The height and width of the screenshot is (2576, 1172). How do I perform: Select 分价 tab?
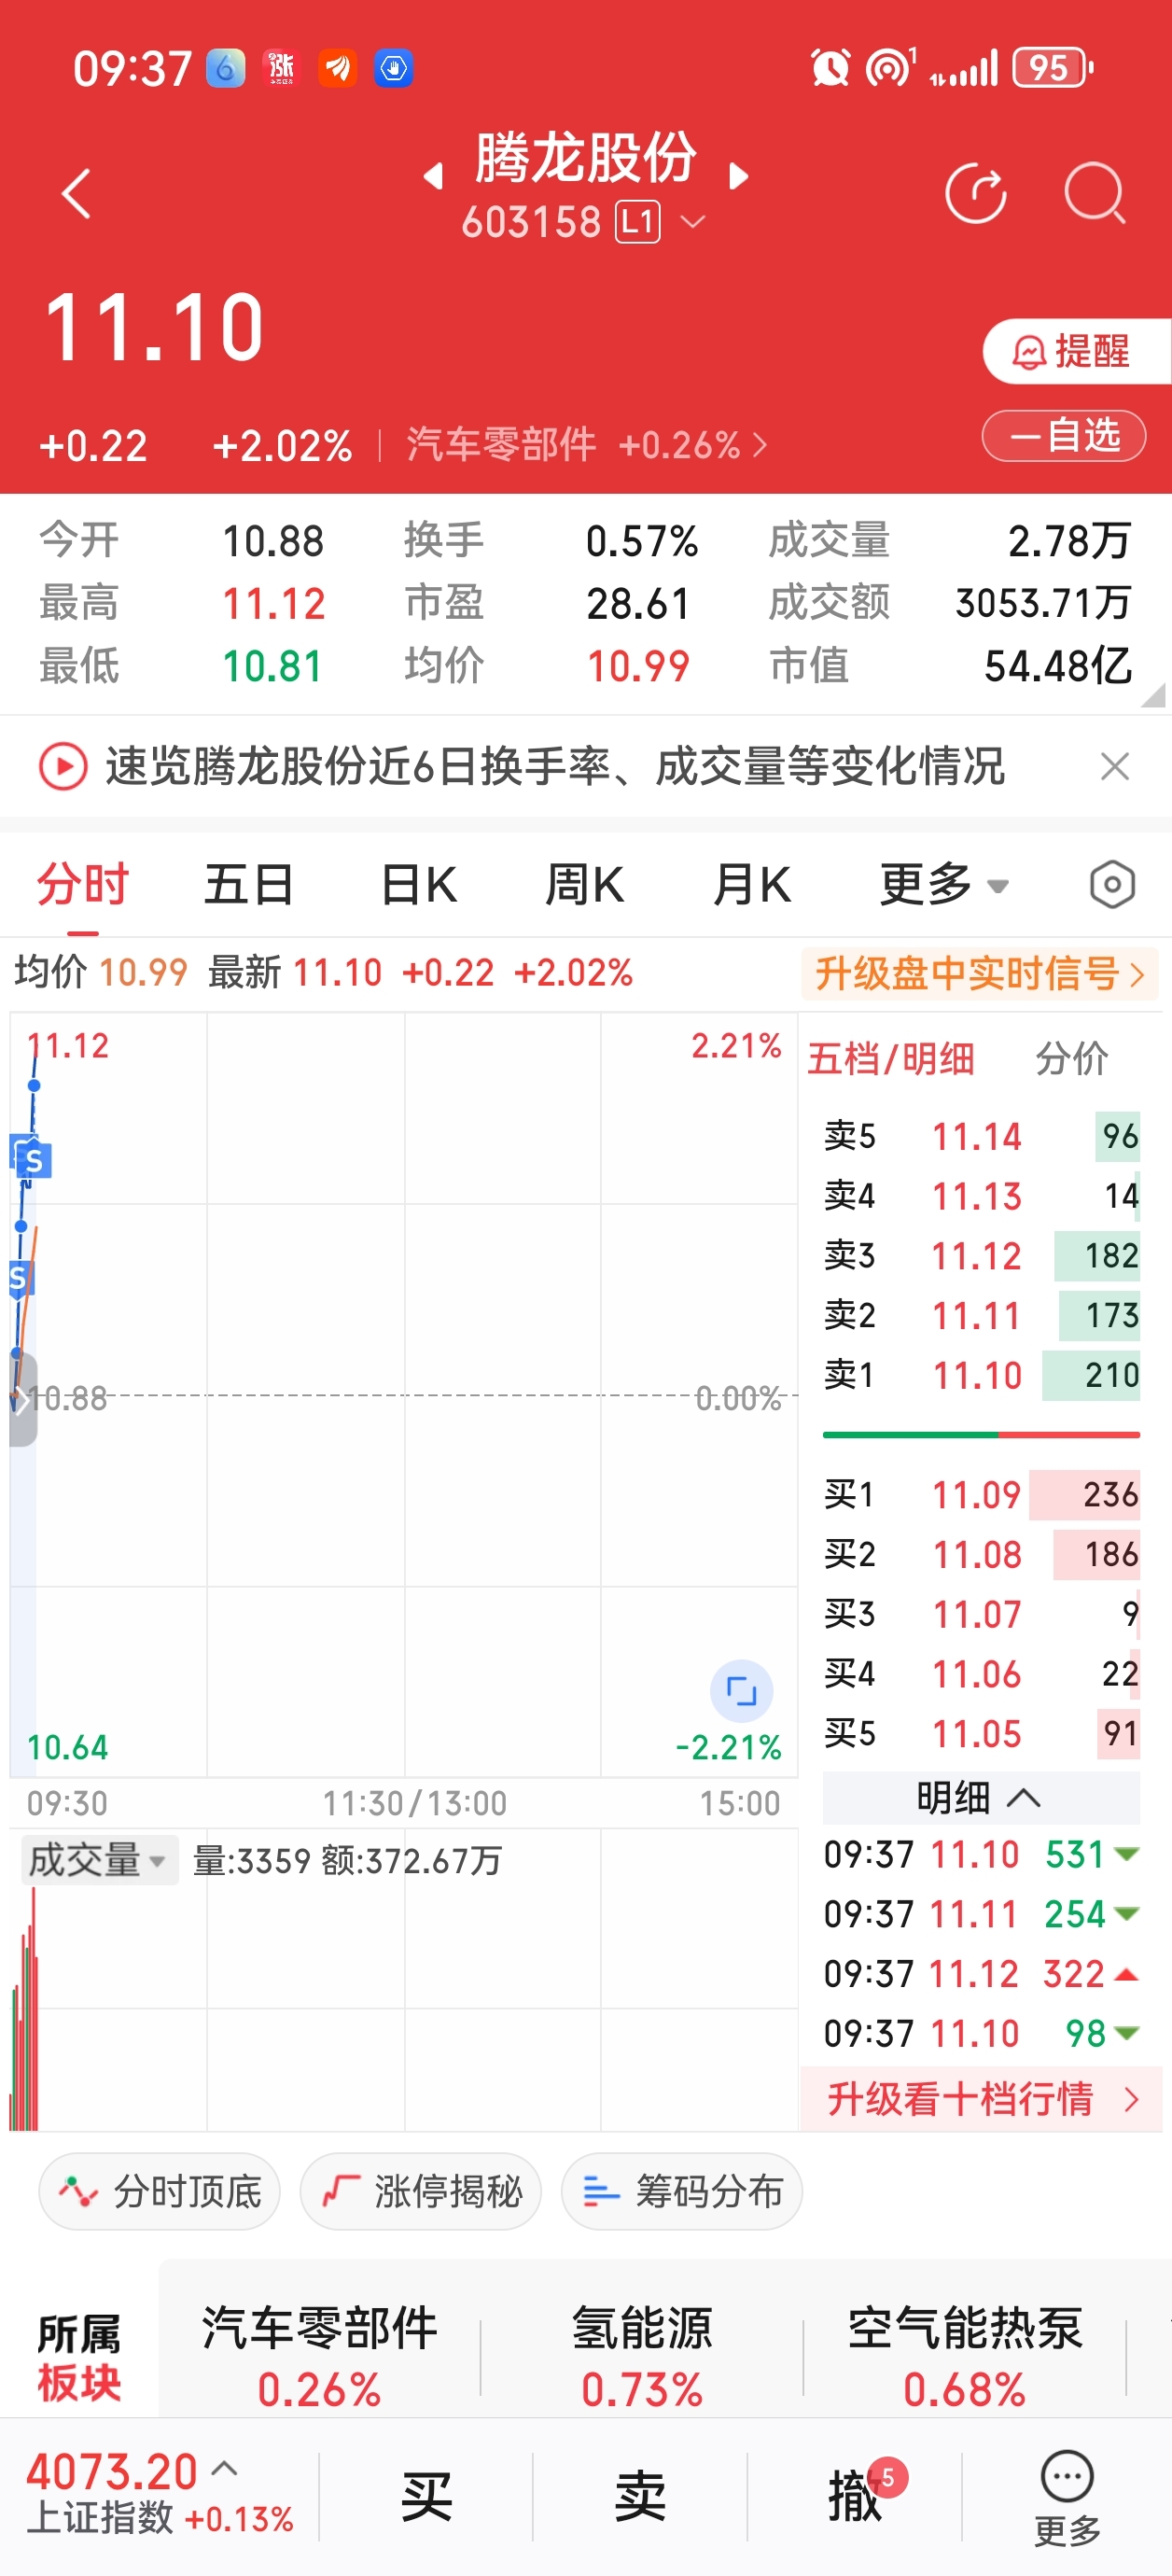1072,1059
